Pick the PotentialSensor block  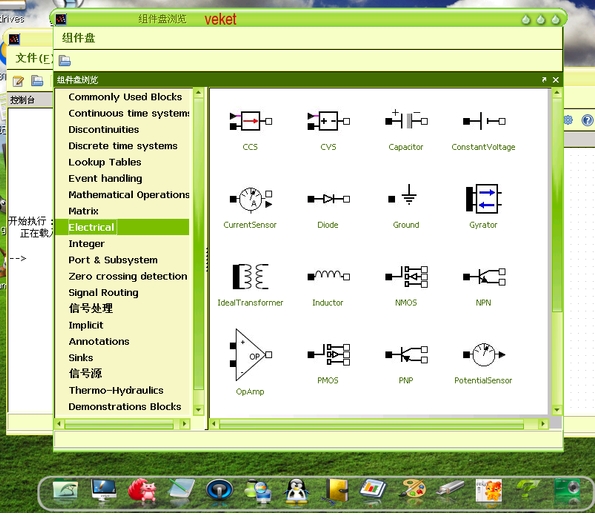[x=483, y=355]
